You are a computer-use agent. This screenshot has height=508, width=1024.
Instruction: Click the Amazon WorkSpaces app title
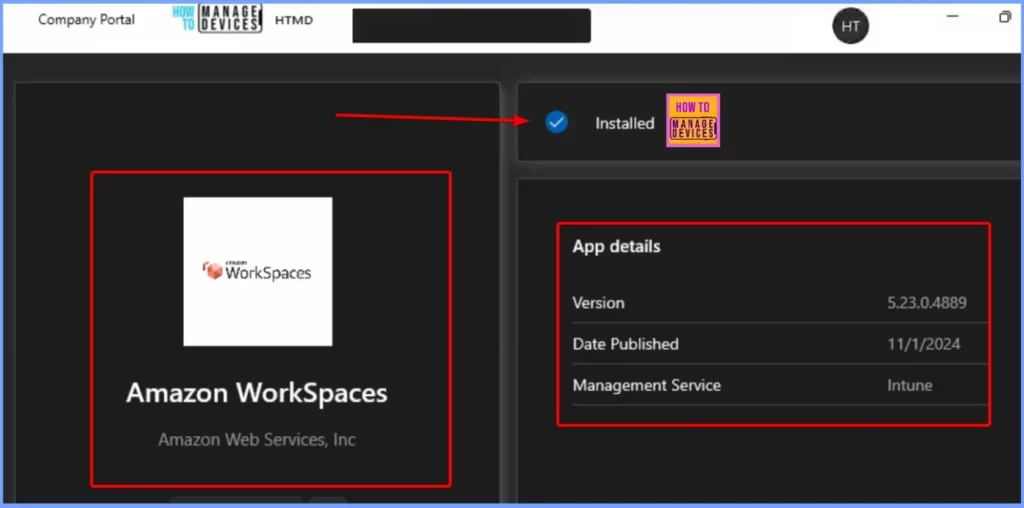257,393
